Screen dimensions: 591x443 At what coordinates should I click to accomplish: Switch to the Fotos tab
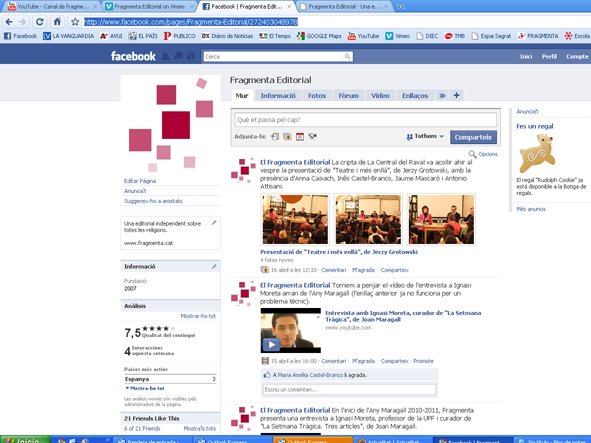[x=317, y=95]
